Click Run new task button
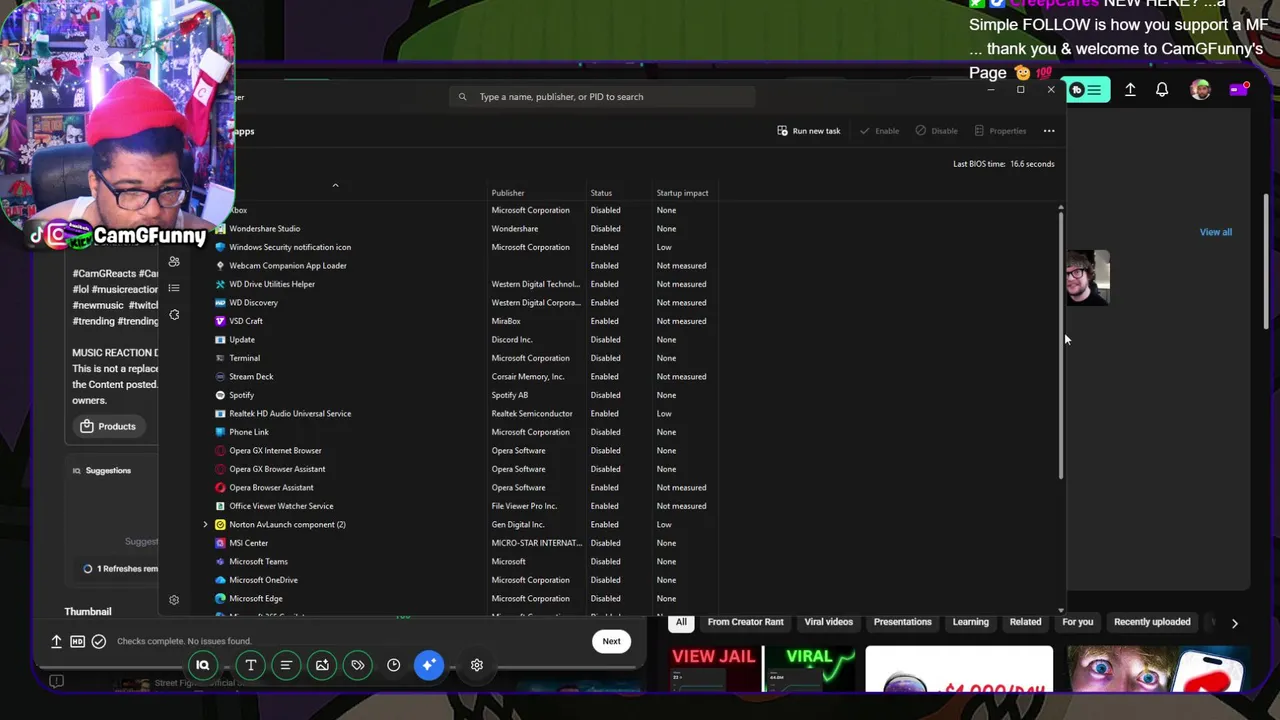 pyautogui.click(x=809, y=131)
